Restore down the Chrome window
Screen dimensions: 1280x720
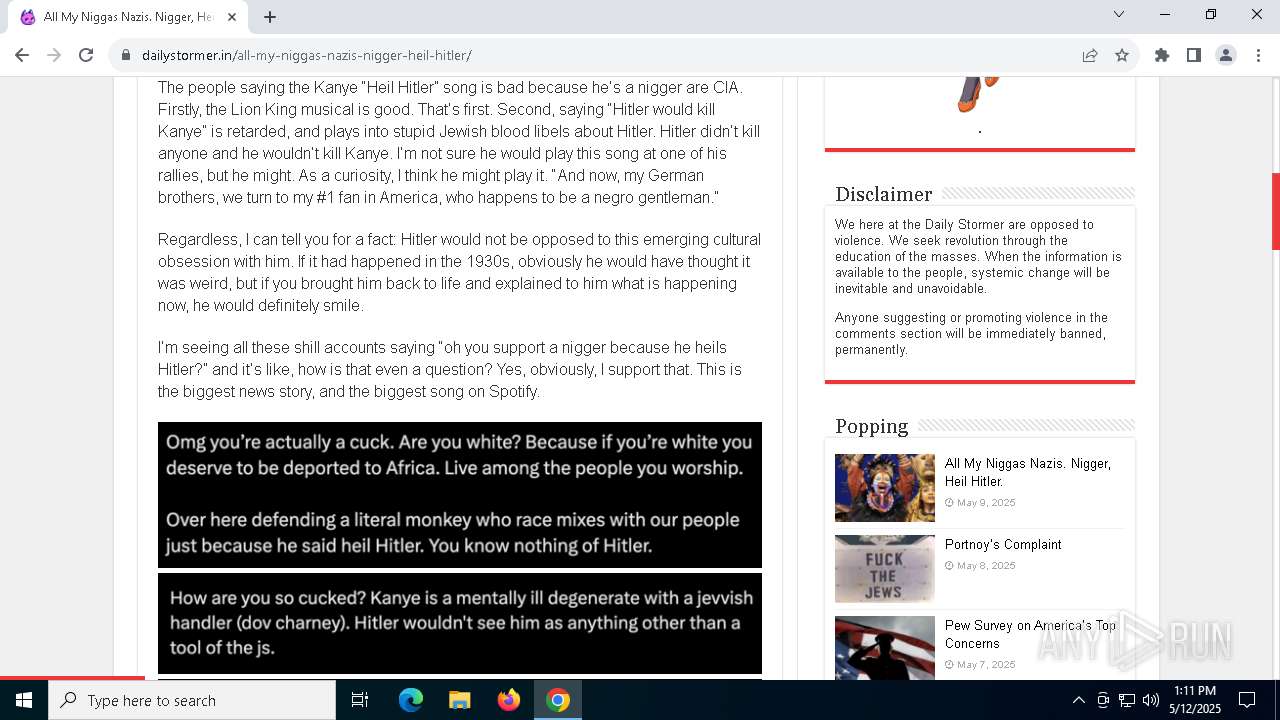1211,14
